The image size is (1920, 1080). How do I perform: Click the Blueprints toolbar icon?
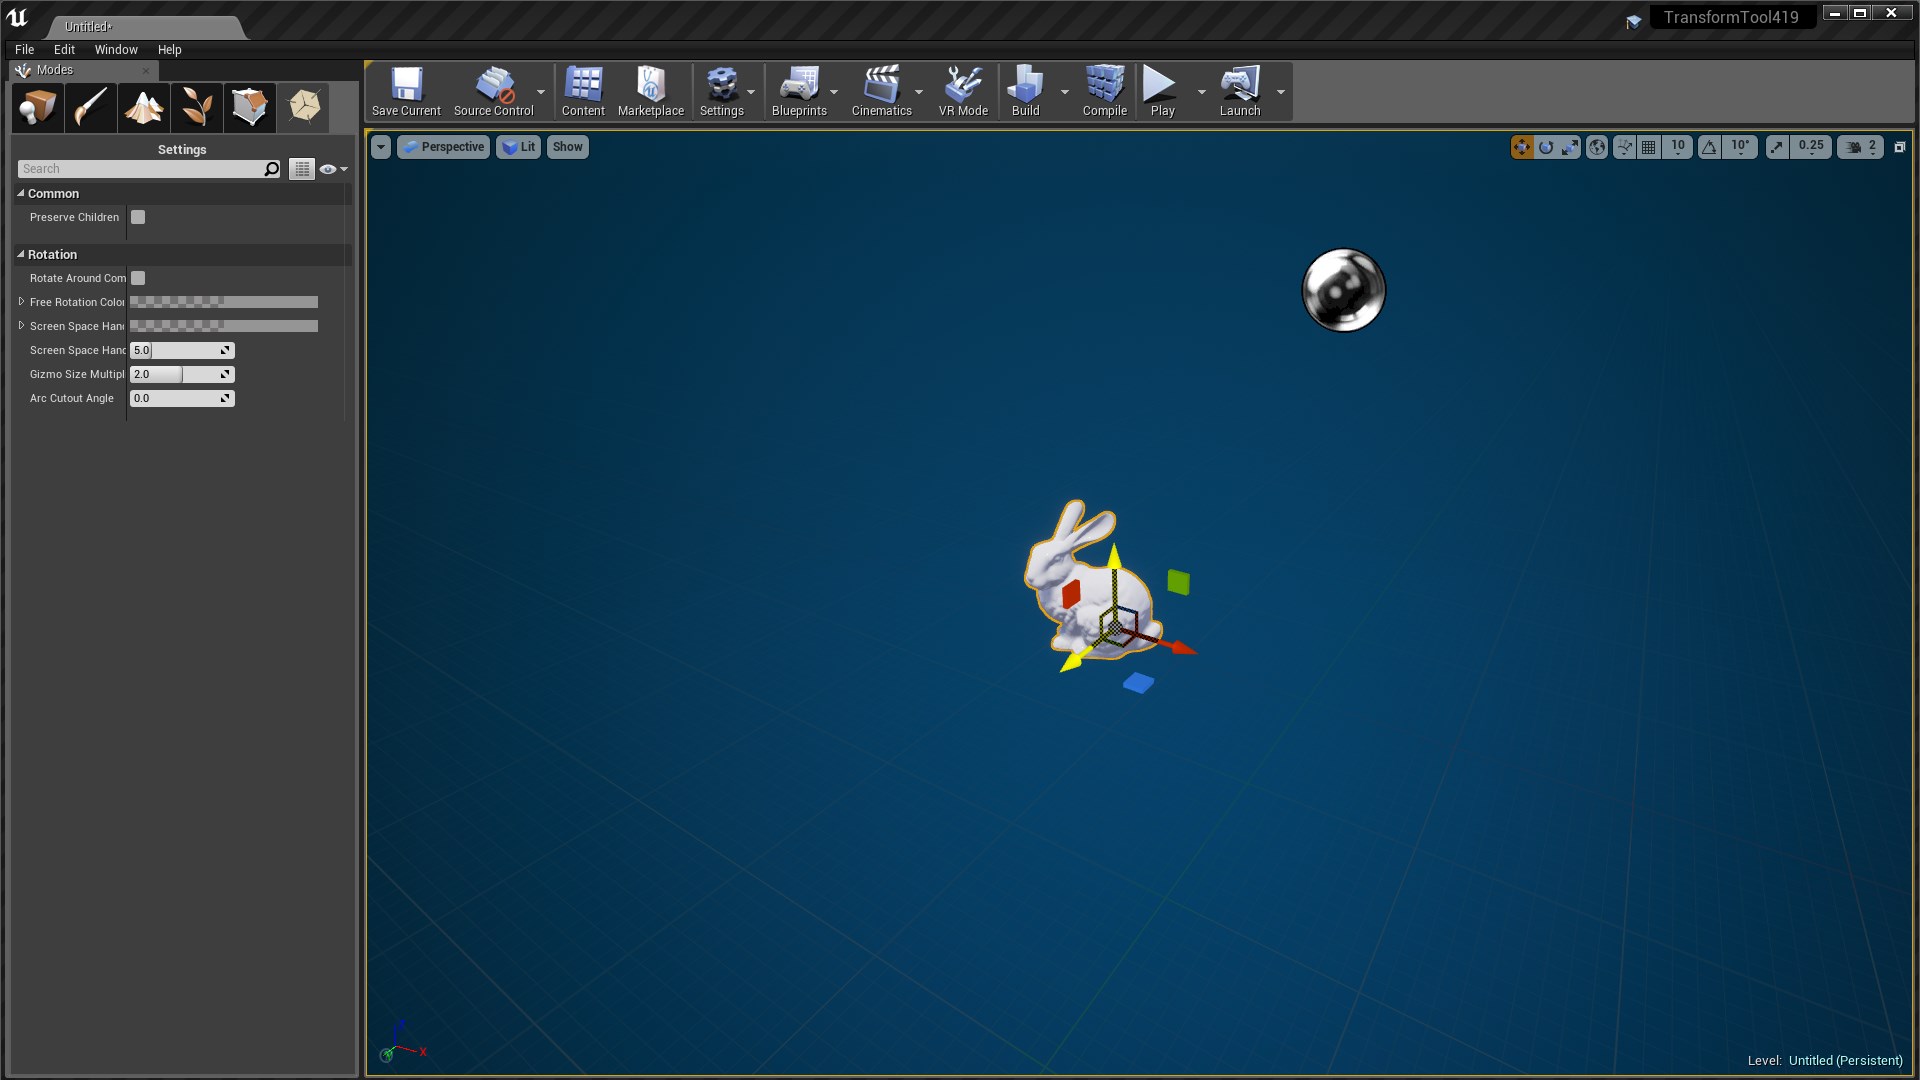[800, 92]
